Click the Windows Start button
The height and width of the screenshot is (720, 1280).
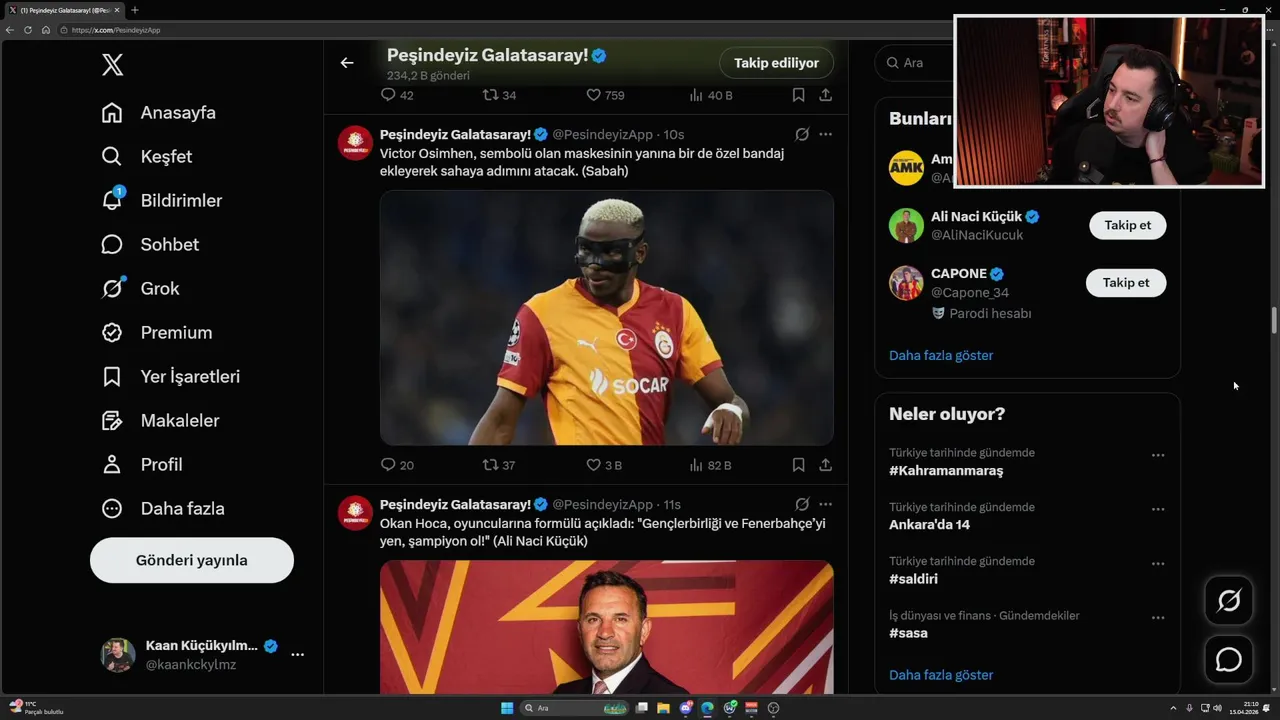pyautogui.click(x=507, y=708)
